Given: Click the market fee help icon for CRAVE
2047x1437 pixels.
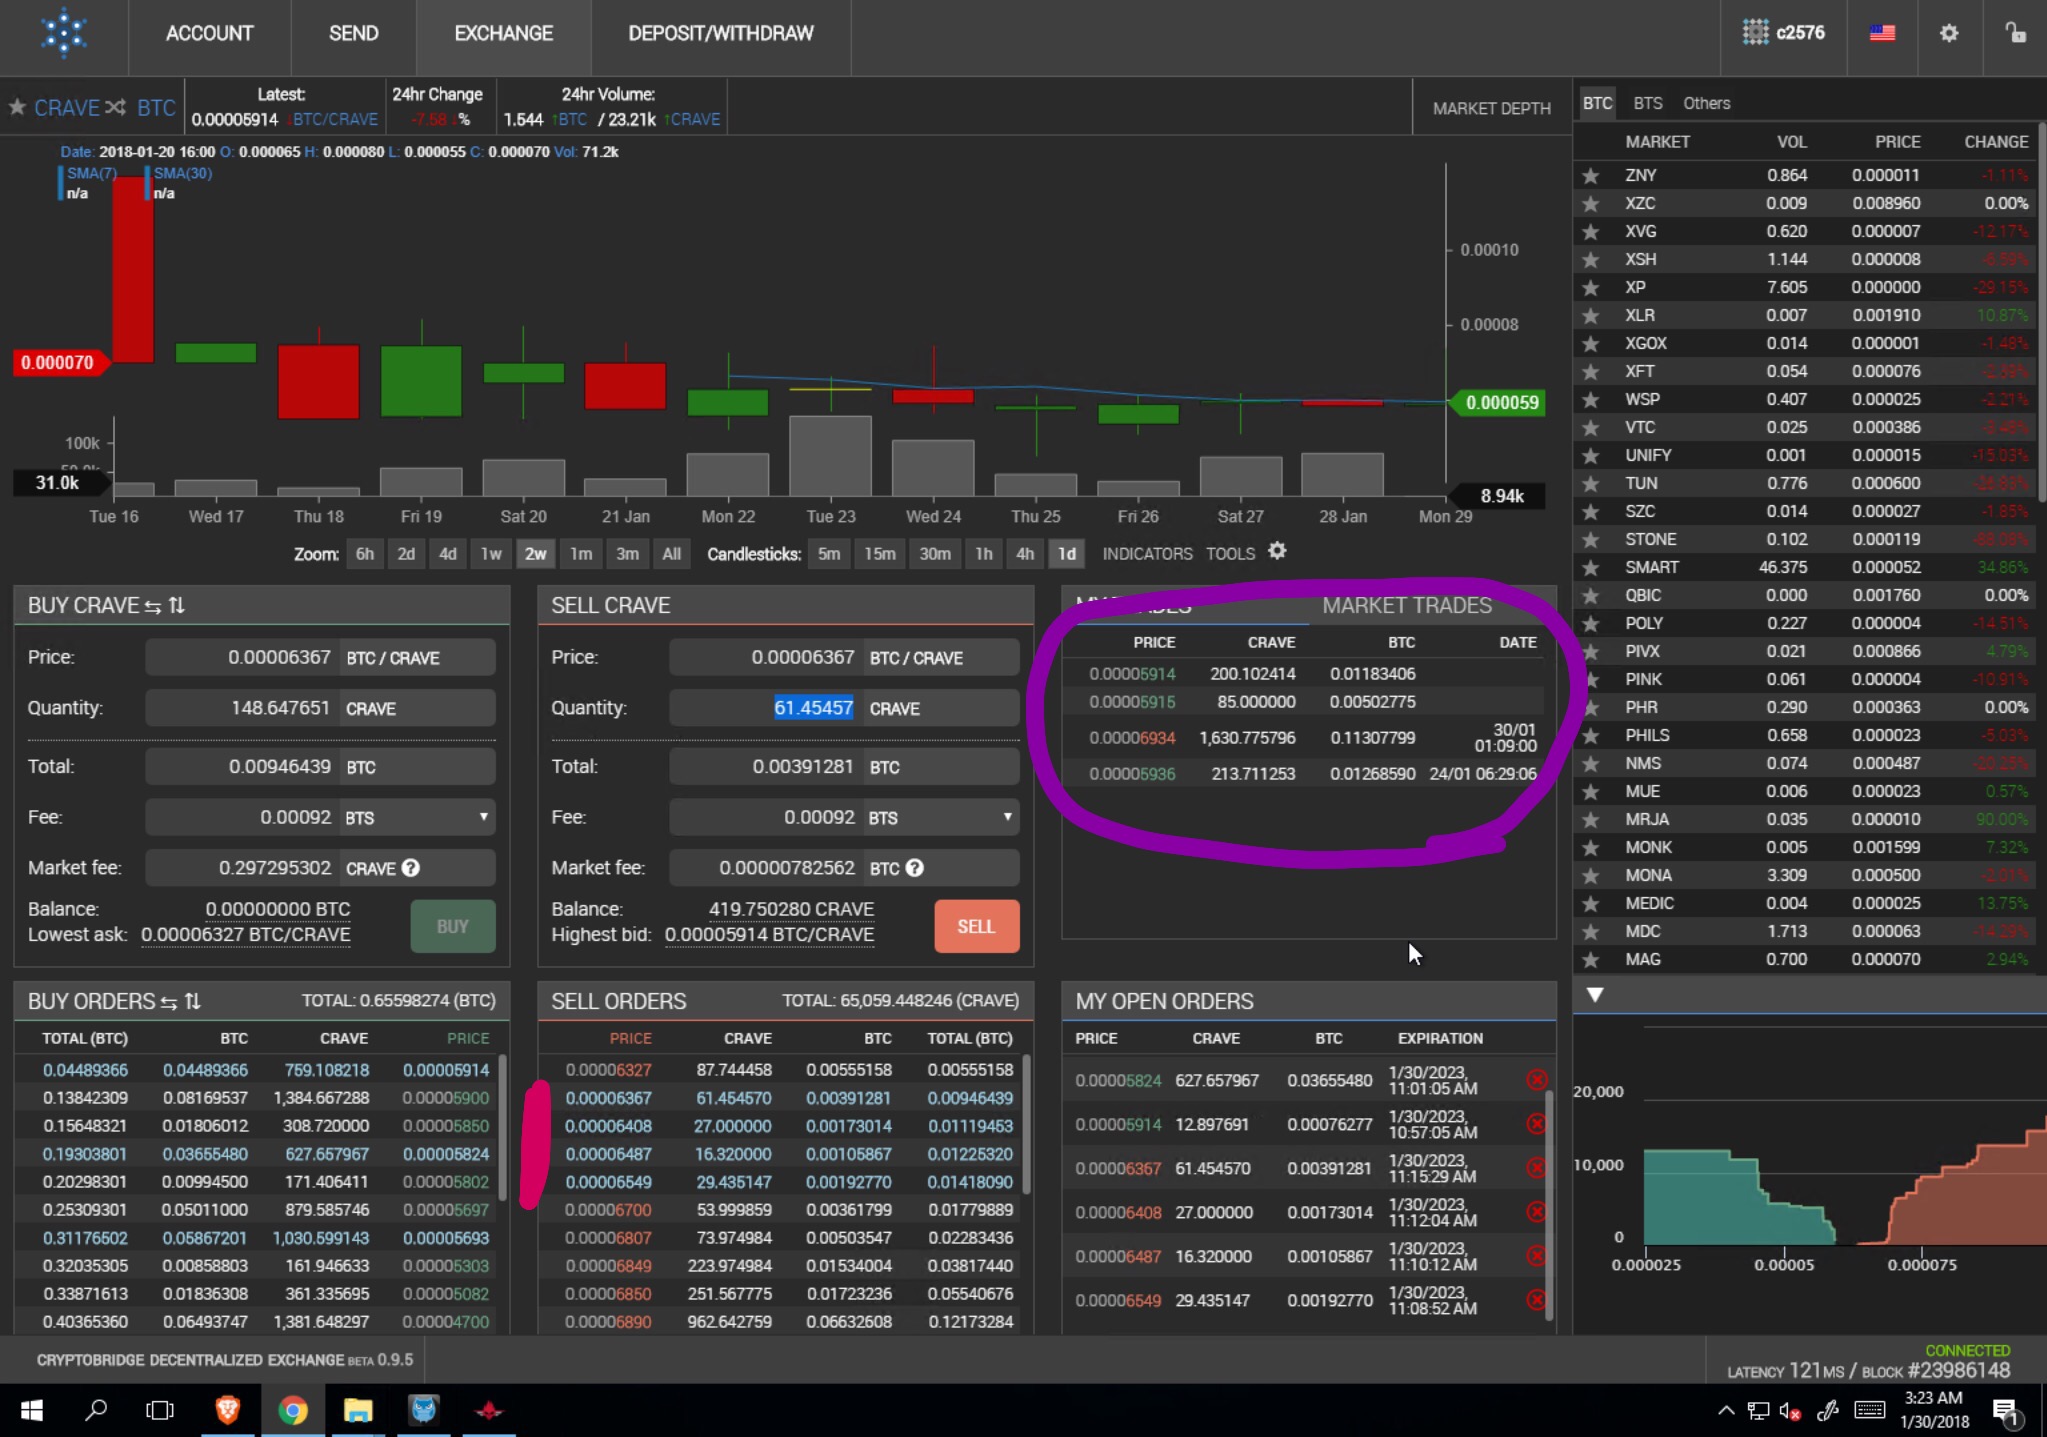Looking at the screenshot, I should click(x=411, y=868).
